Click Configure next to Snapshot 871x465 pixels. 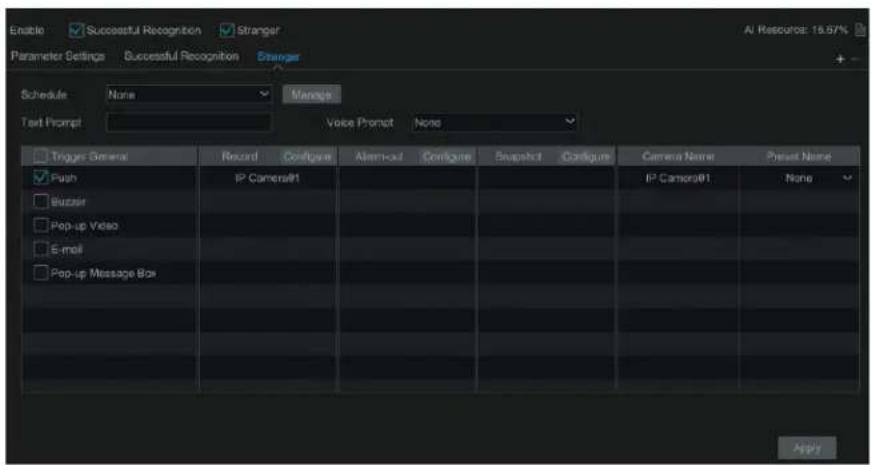tap(586, 157)
